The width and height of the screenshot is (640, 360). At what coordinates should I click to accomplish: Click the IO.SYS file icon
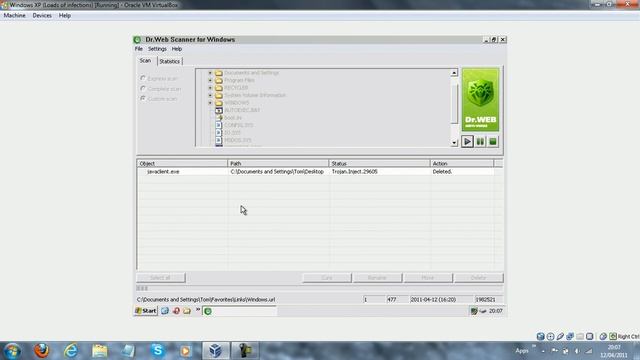click(219, 133)
